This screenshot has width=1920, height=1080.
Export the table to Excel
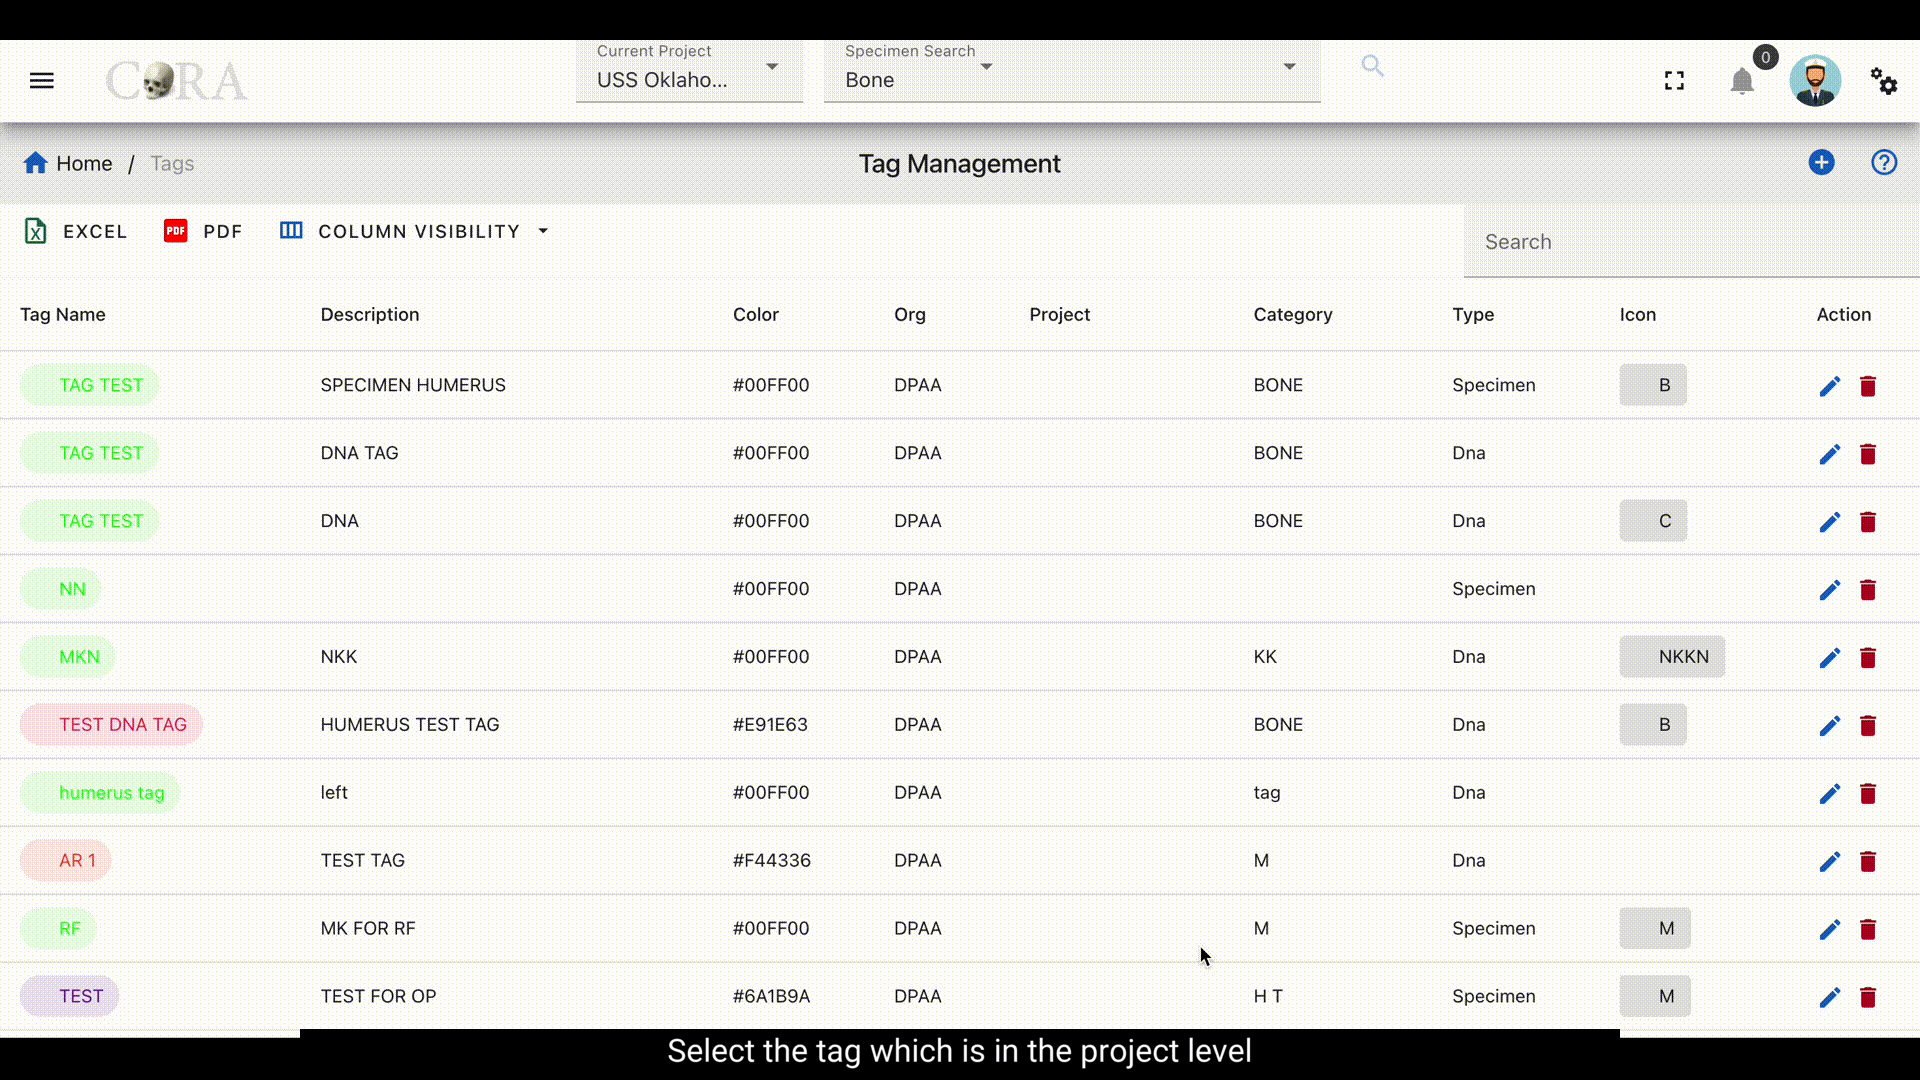click(76, 231)
